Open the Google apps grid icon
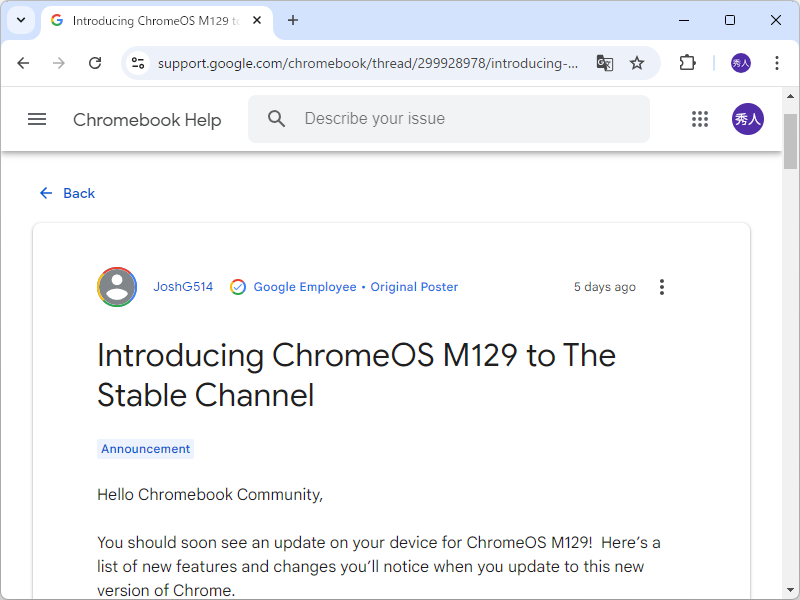 (700, 118)
